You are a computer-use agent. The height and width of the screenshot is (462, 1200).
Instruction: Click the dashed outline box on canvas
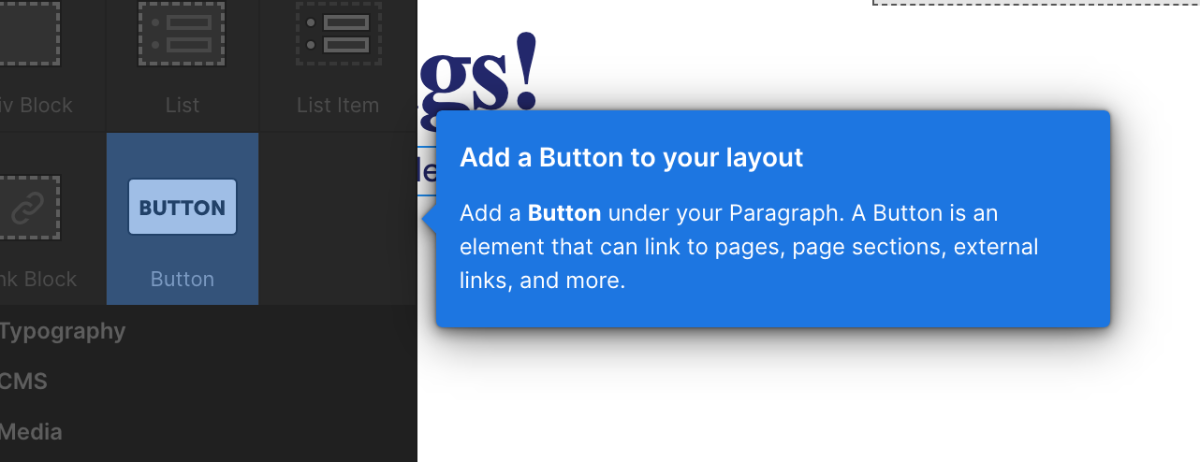pyautogui.click(x=1035, y=3)
